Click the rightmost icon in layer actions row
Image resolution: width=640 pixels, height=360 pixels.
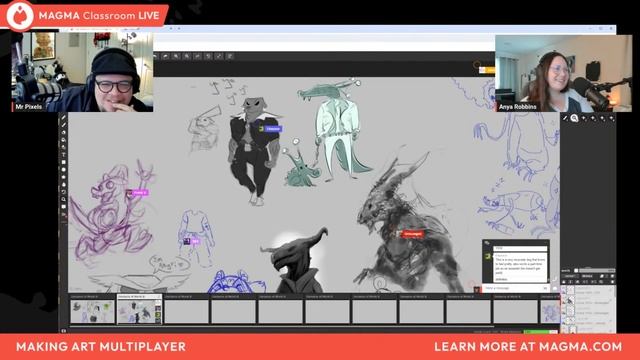pos(612,282)
